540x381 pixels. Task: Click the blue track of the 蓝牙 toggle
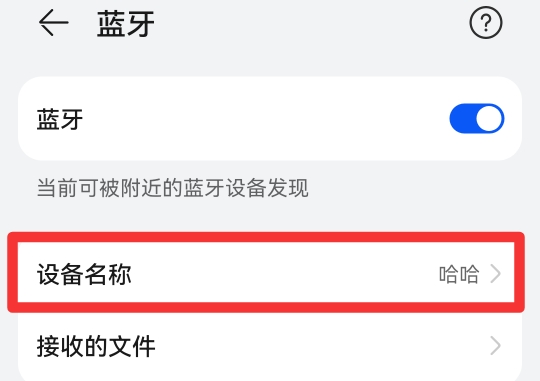[x=462, y=119]
